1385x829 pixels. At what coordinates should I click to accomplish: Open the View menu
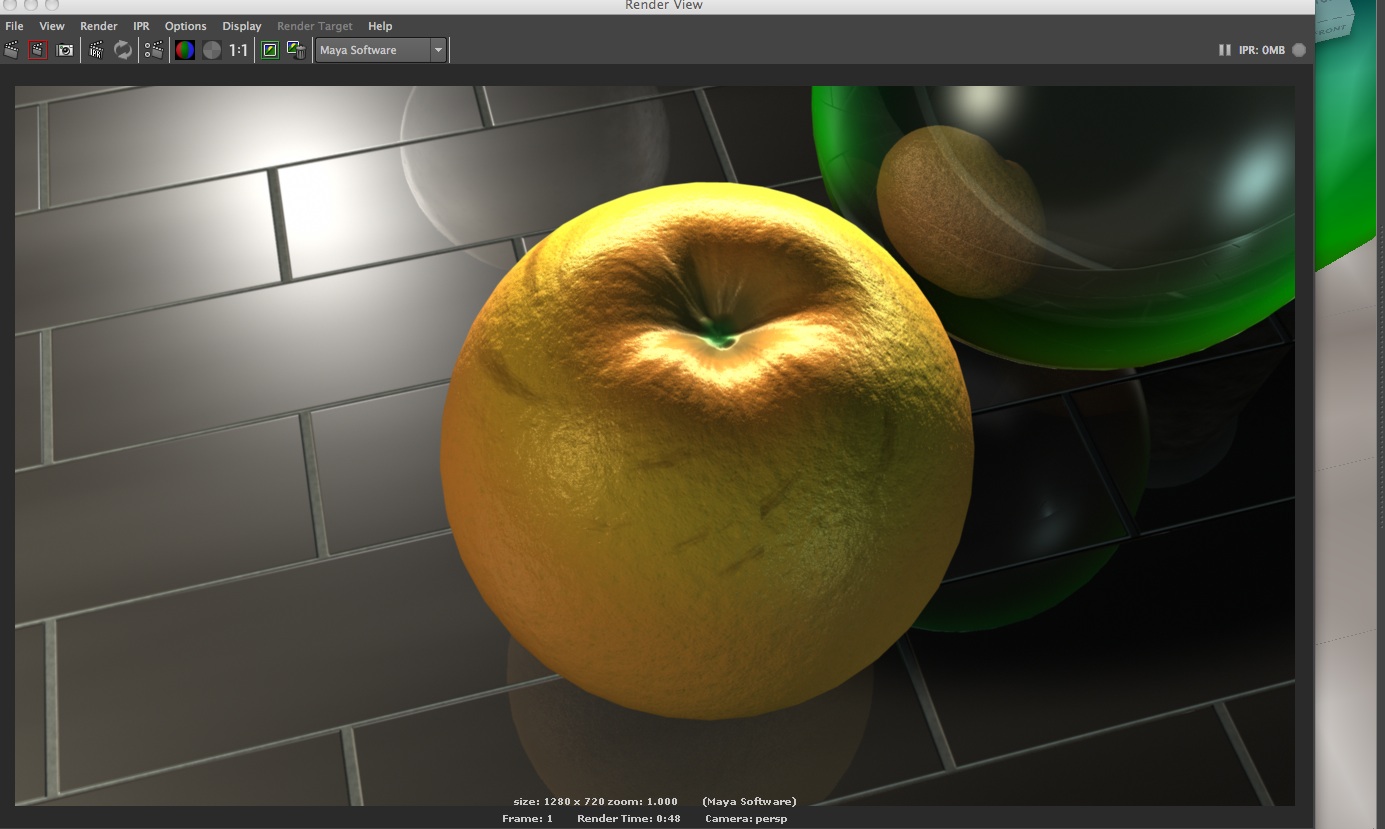52,26
